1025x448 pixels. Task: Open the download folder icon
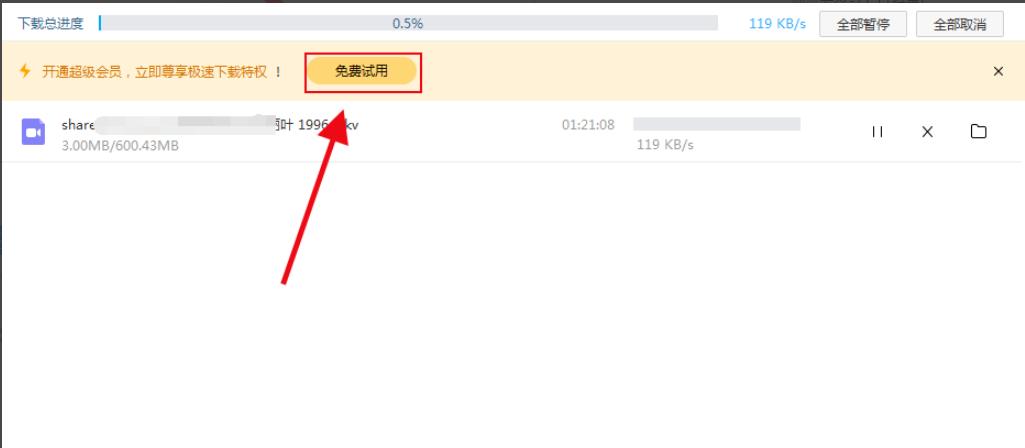978,131
